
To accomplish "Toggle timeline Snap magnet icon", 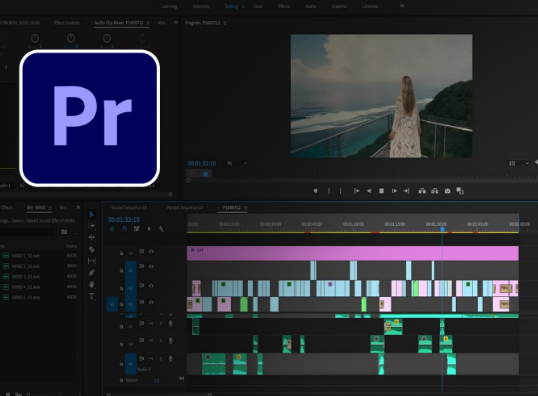I will pyautogui.click(x=124, y=229).
